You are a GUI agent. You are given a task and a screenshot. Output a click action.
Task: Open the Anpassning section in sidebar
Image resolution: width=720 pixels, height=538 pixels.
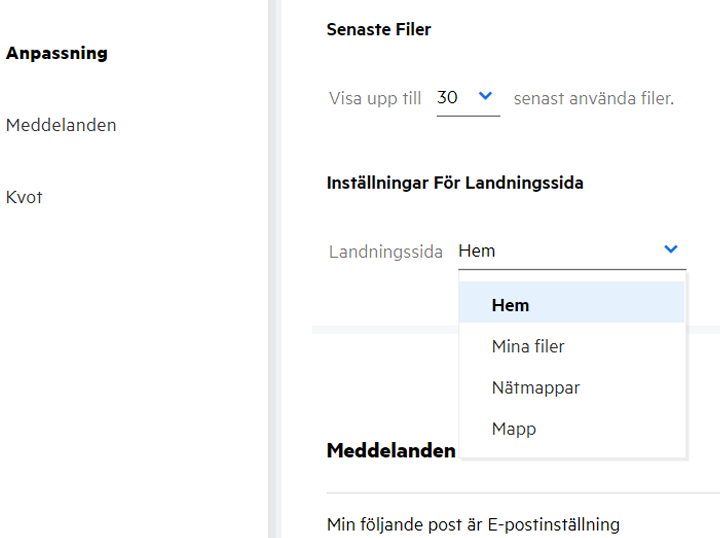pyautogui.click(x=57, y=54)
